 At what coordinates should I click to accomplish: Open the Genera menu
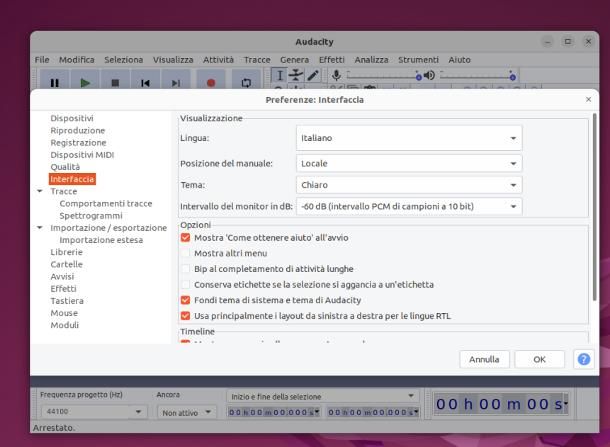pyautogui.click(x=294, y=60)
